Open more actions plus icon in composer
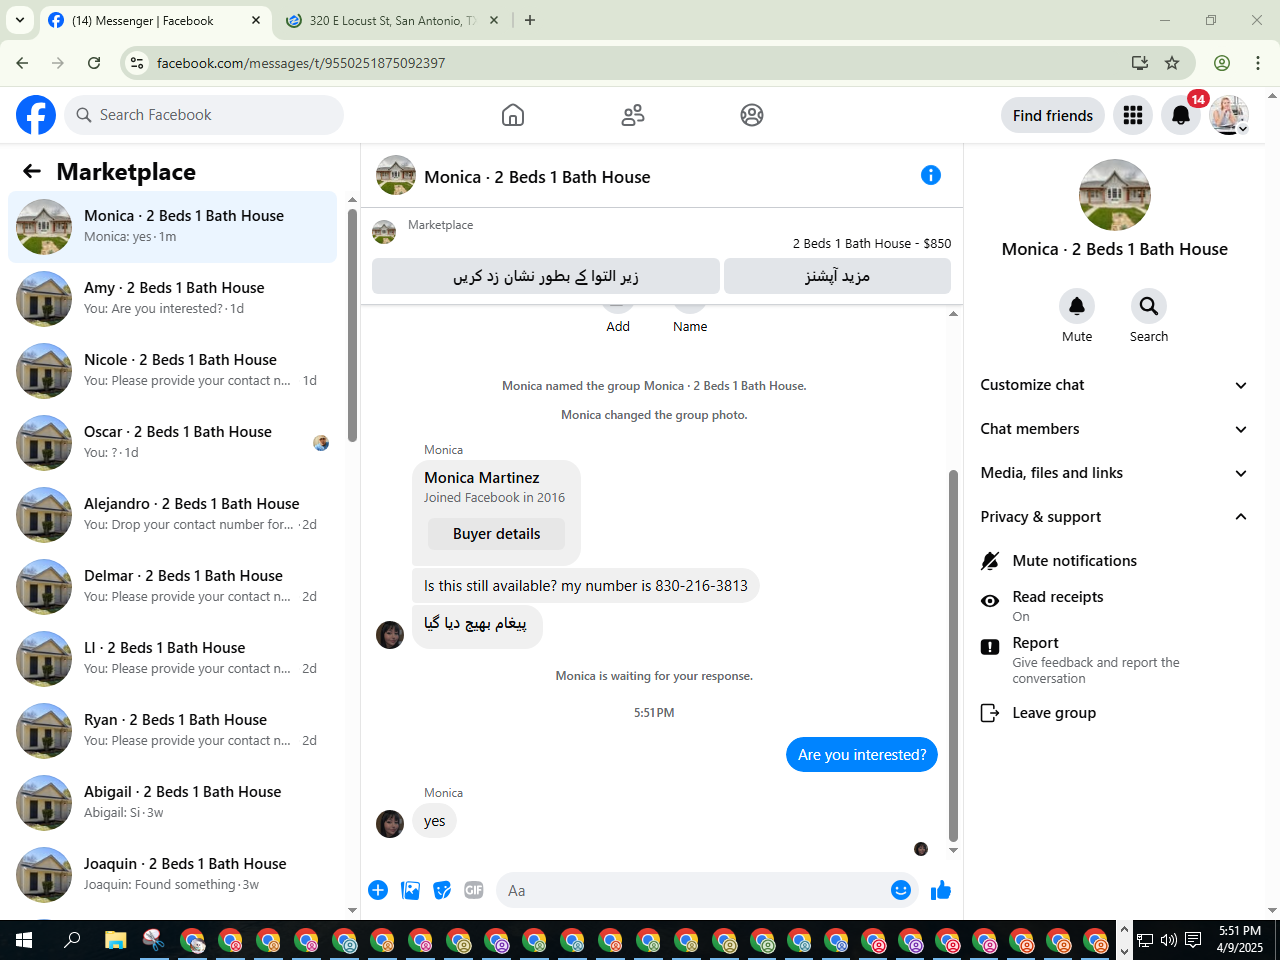Image resolution: width=1280 pixels, height=960 pixels. (x=378, y=890)
